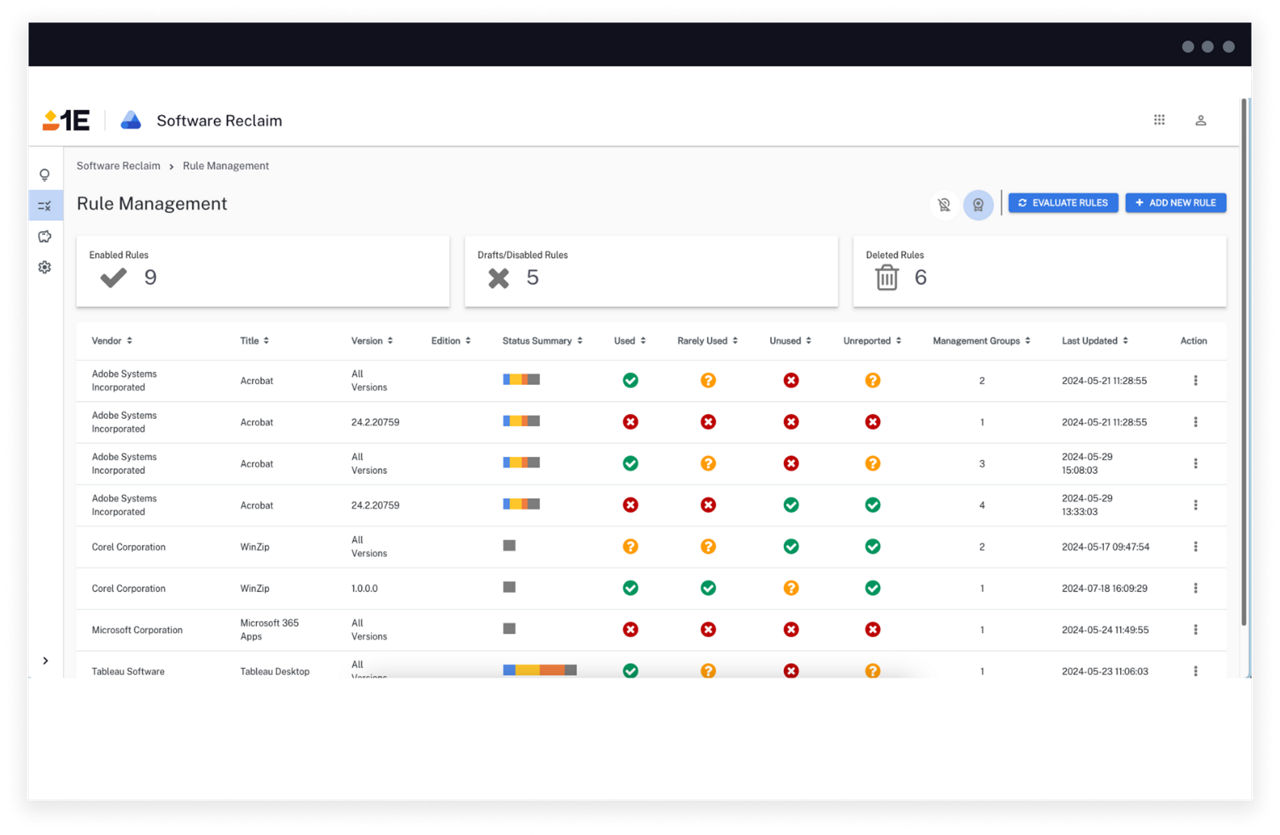The width and height of the screenshot is (1280, 835).
Task: Click Microsoft 365 Apps gray status square
Action: [509, 629]
